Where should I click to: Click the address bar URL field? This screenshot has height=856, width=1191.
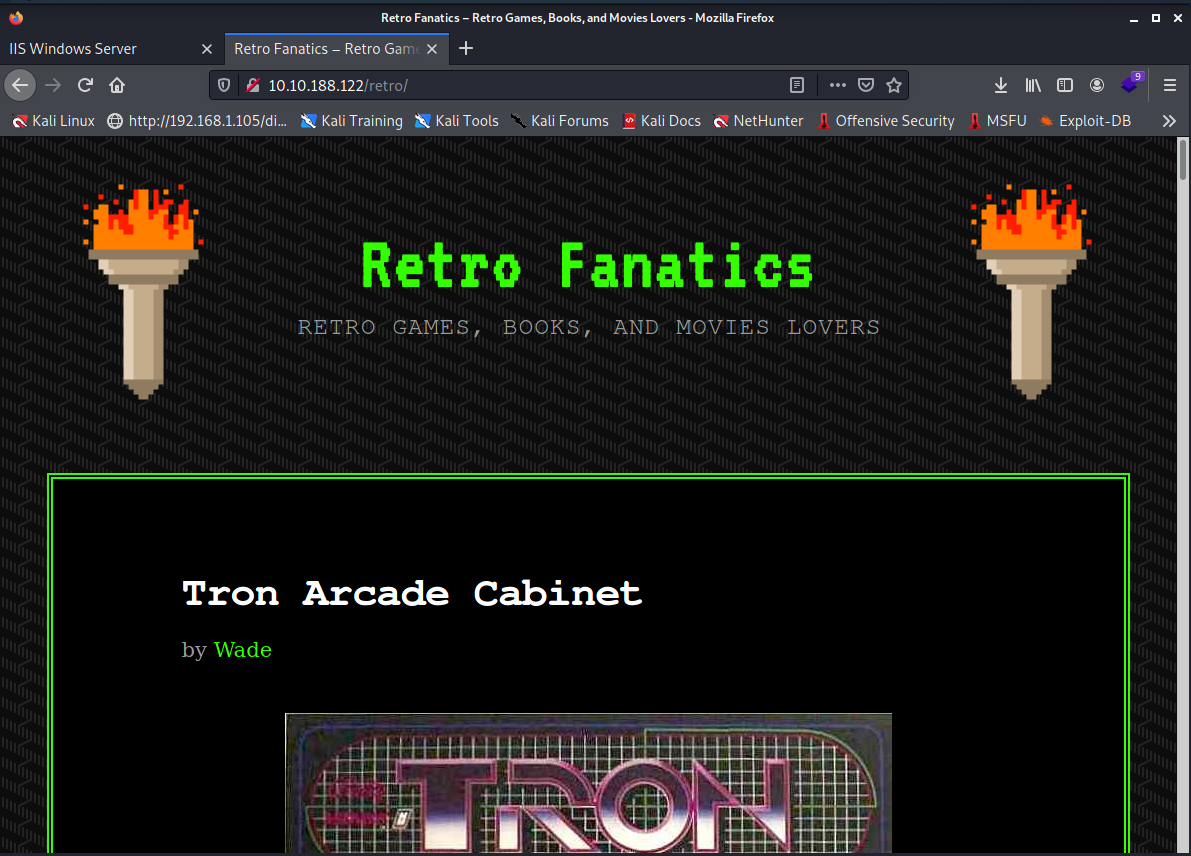coord(520,85)
